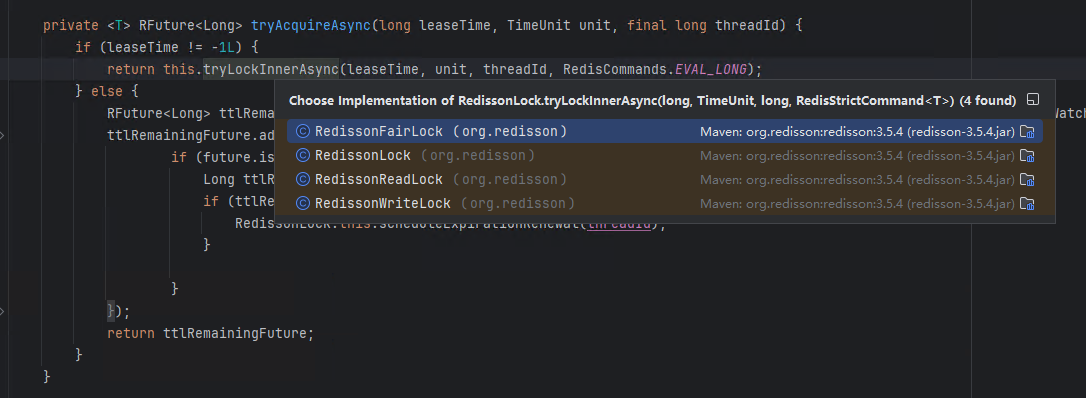The image size is (1086, 398).
Task: Click the library jar icon on RedissonReadLock row
Action: 1027,180
